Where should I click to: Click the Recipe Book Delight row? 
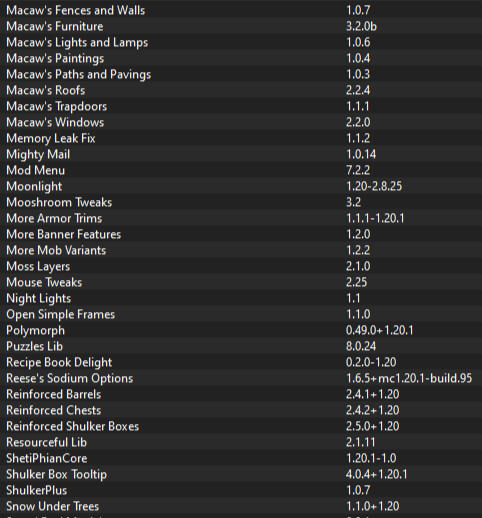point(241,362)
